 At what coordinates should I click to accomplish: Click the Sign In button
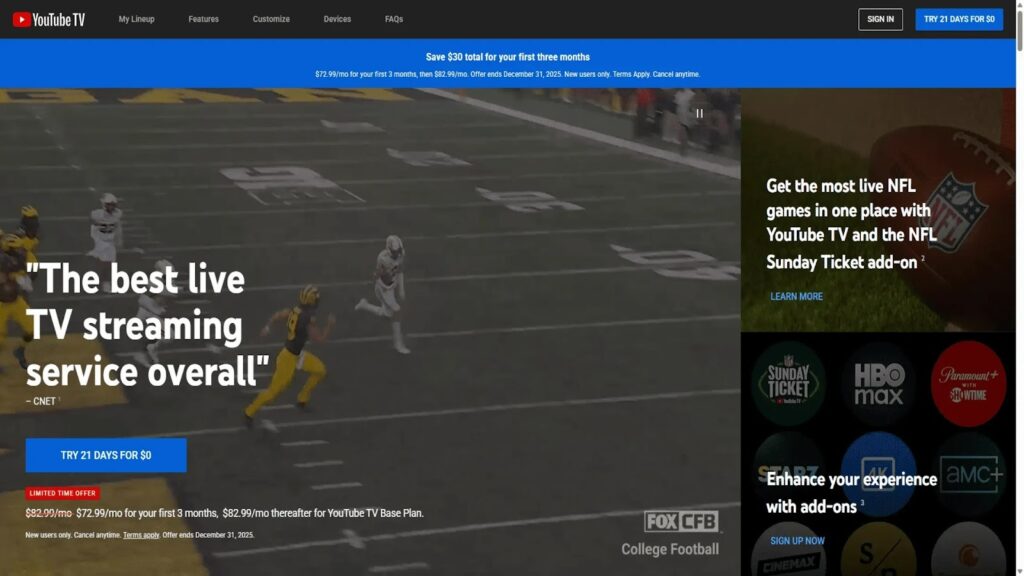tap(880, 19)
